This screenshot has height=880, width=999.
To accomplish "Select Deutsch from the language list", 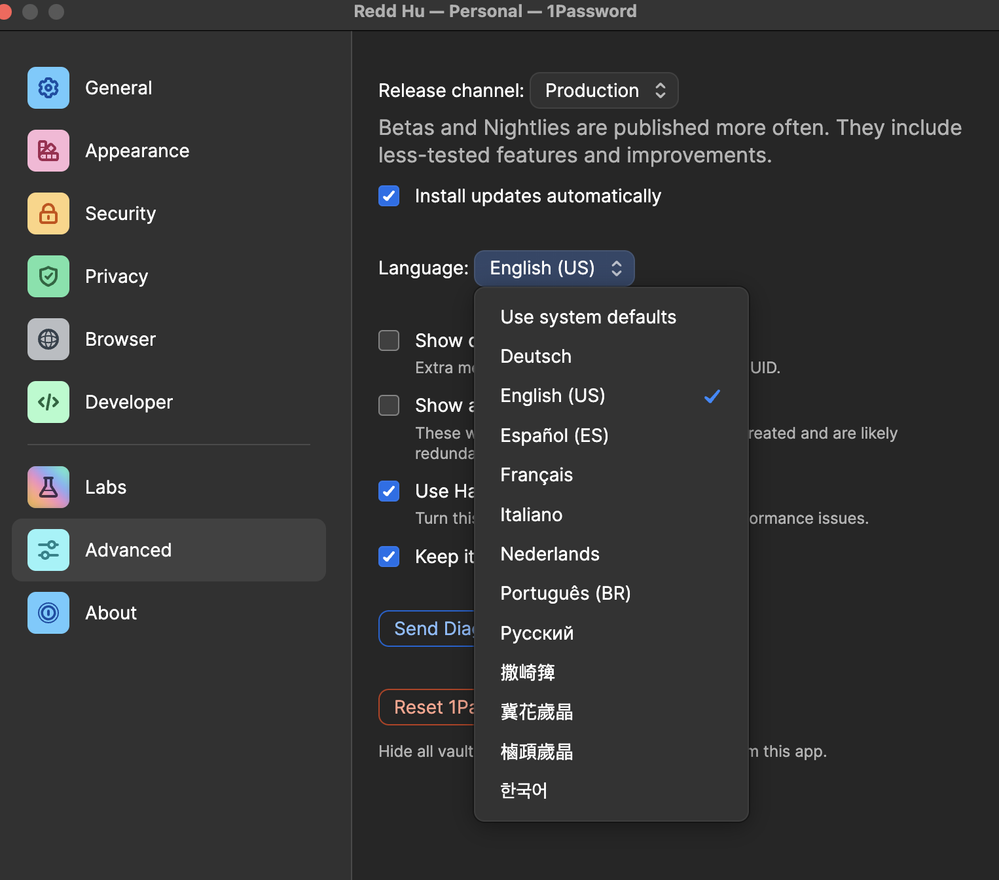I will click(x=612, y=356).
